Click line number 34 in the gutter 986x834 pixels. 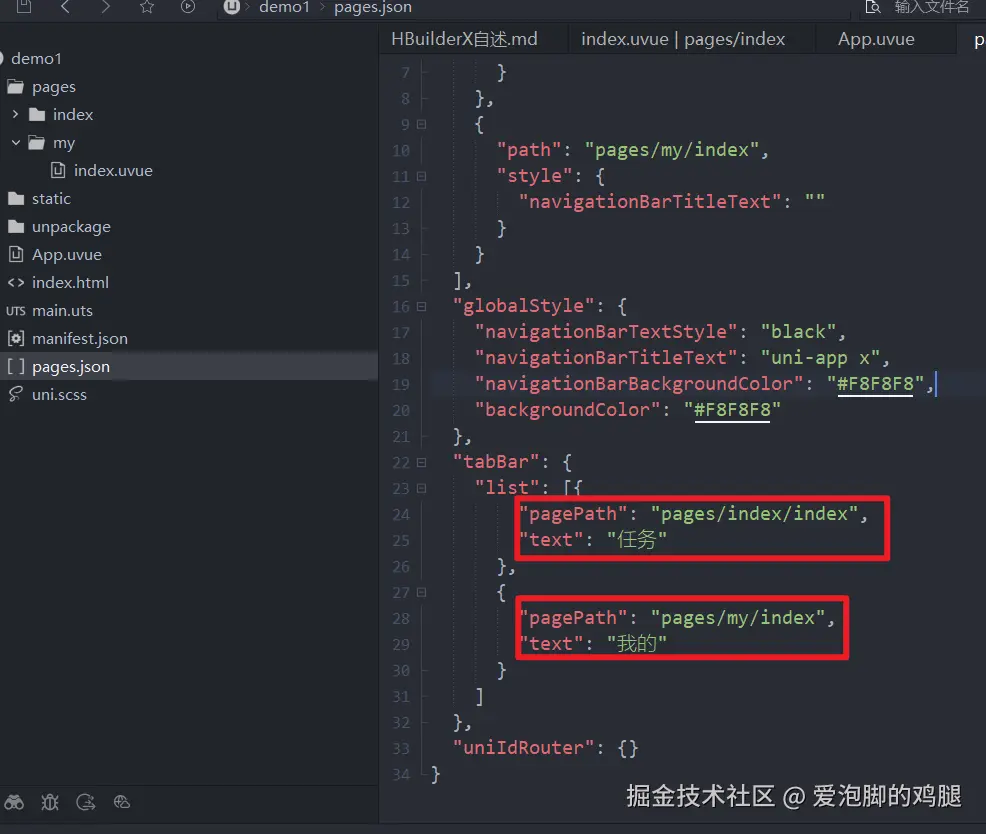[401, 774]
